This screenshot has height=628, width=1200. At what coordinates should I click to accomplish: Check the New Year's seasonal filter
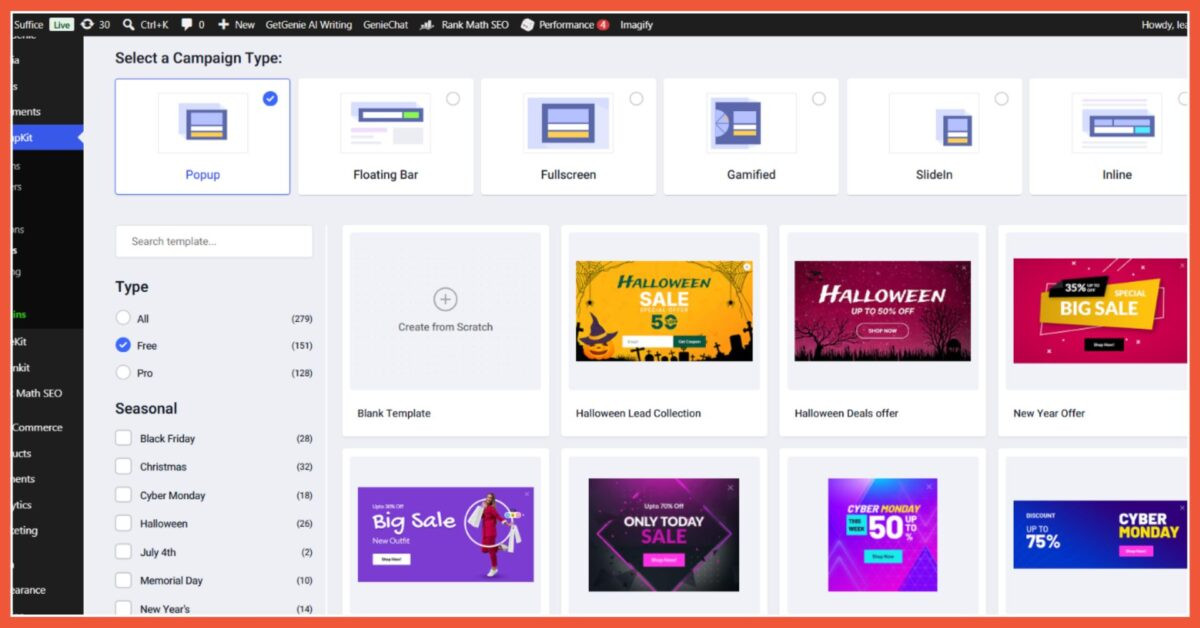[x=123, y=608]
